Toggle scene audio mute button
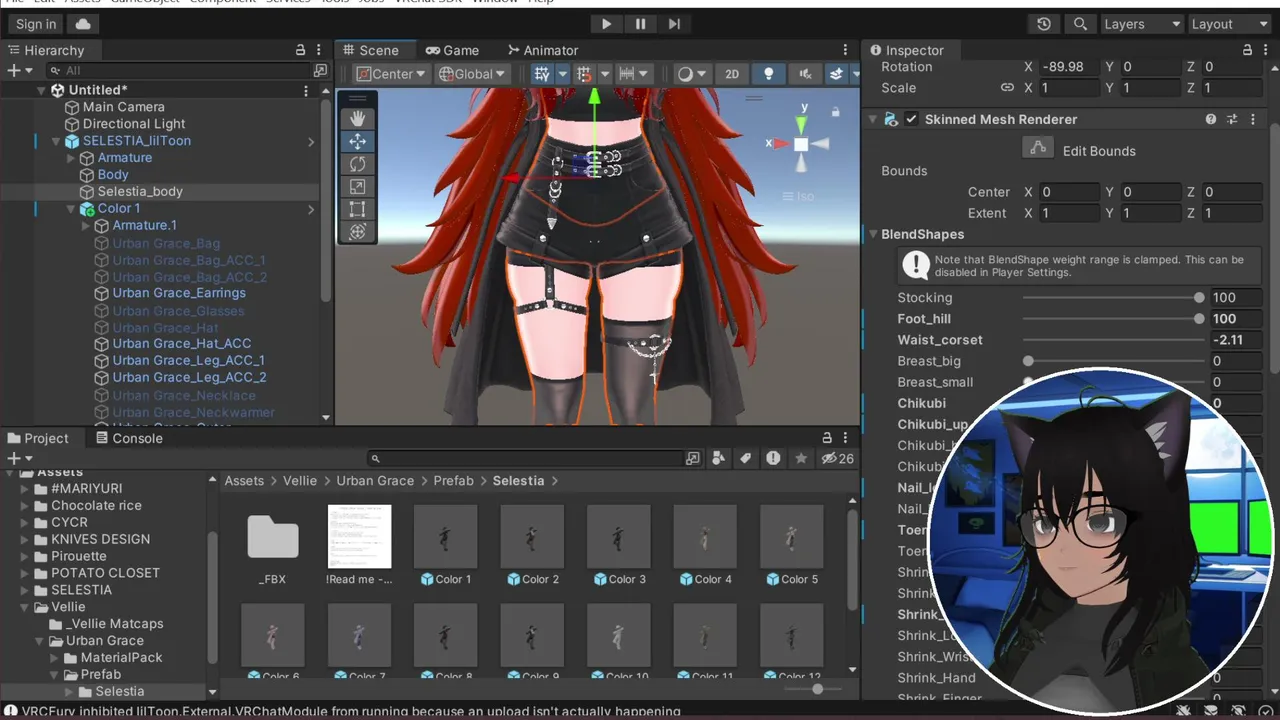1280x720 pixels. 804,74
